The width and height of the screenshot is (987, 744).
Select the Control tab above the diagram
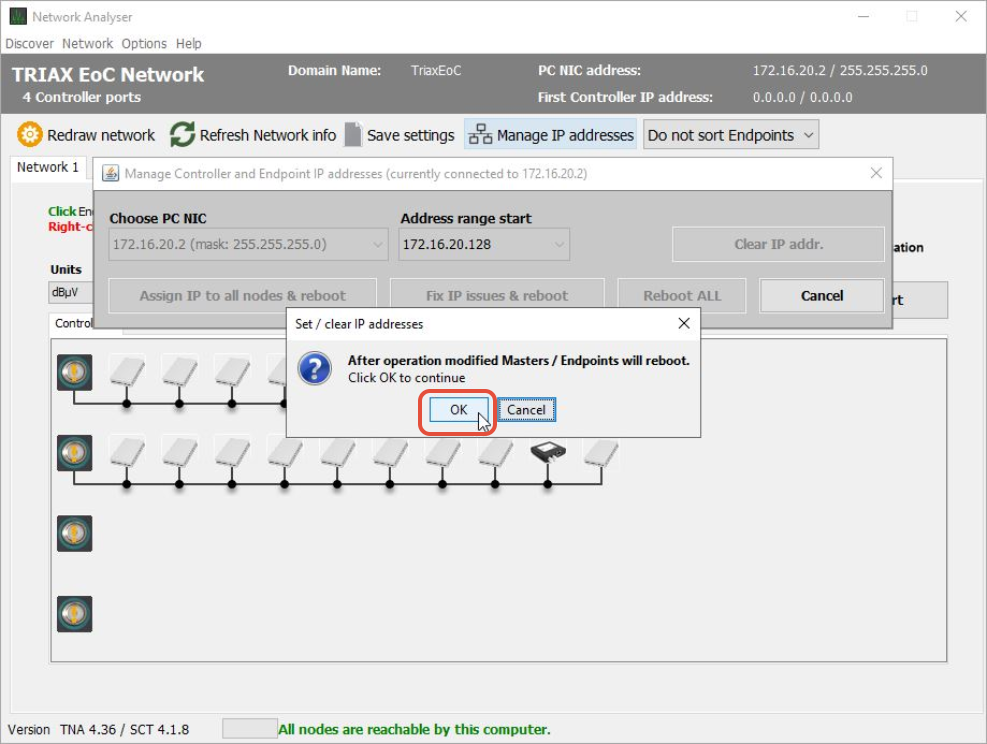click(x=72, y=324)
